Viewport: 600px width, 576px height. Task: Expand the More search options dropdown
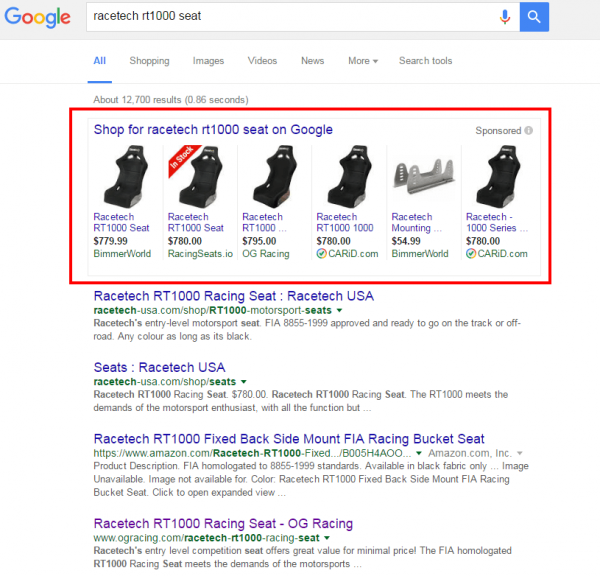362,61
